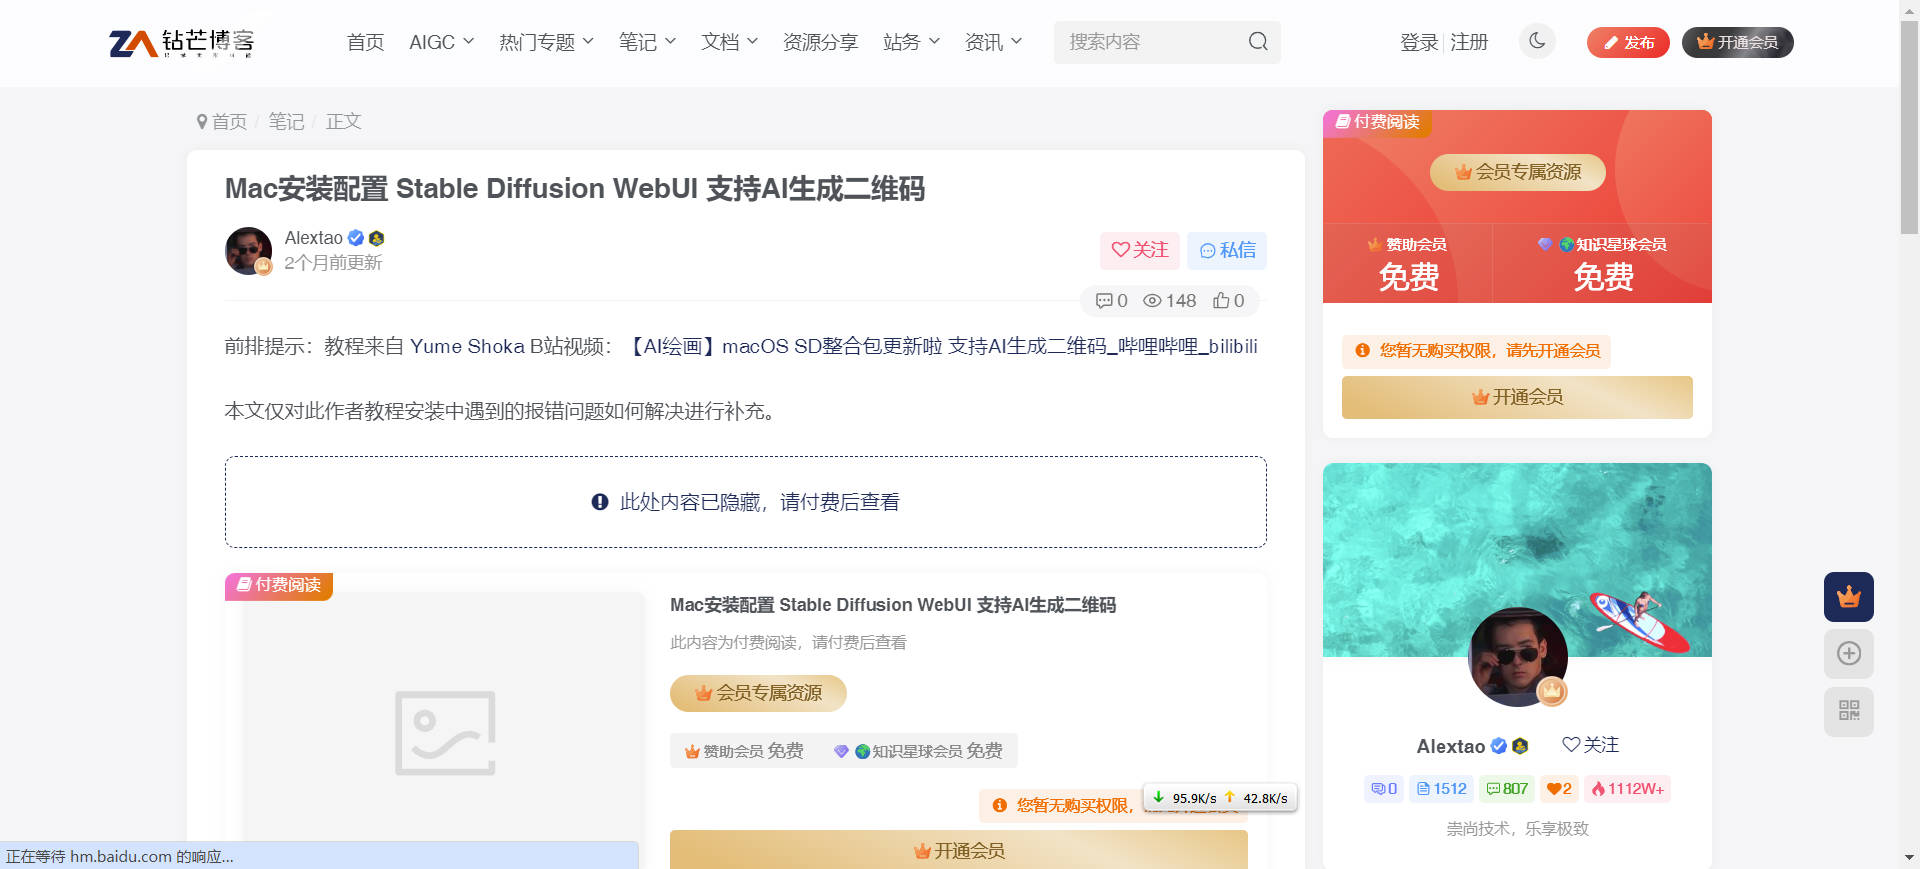This screenshot has height=869, width=1920.
Task: Toggle dark mode moon icon
Action: tap(1537, 41)
